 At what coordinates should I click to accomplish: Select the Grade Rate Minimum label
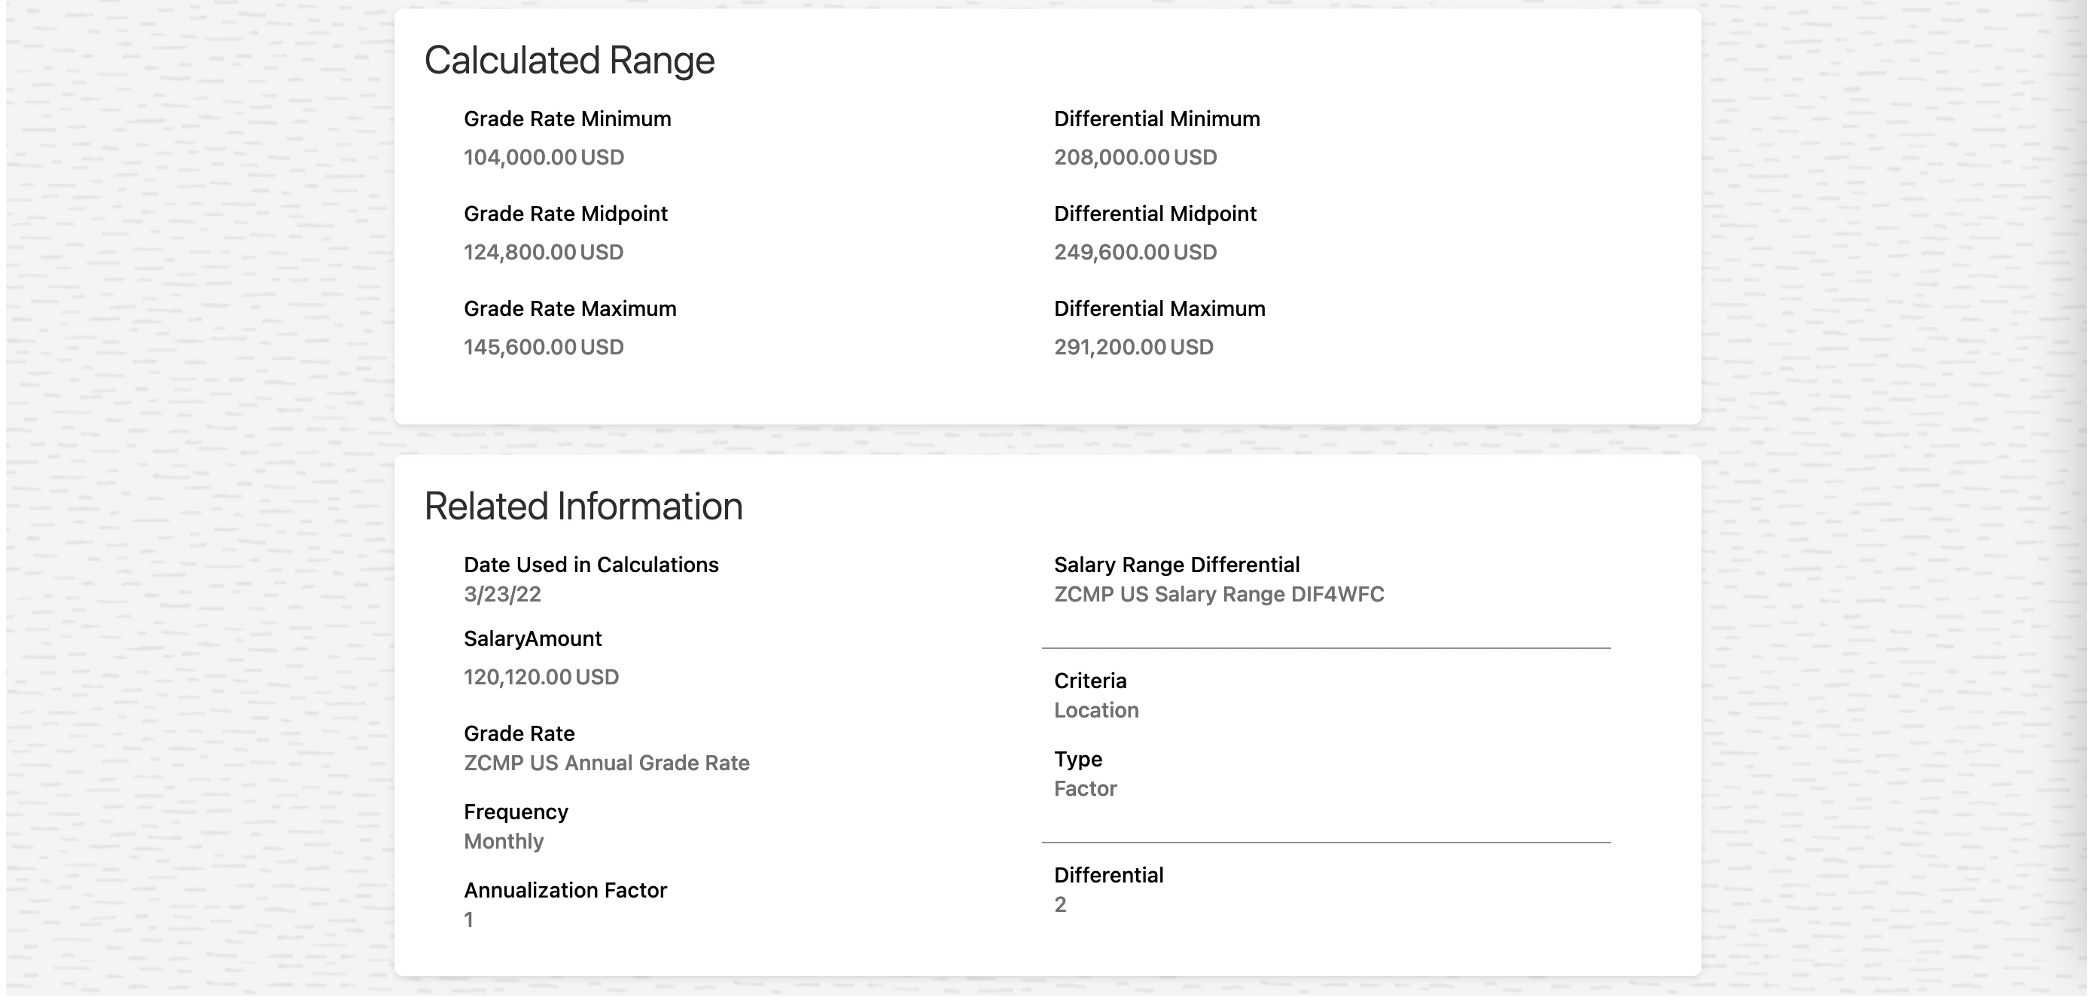click(567, 119)
